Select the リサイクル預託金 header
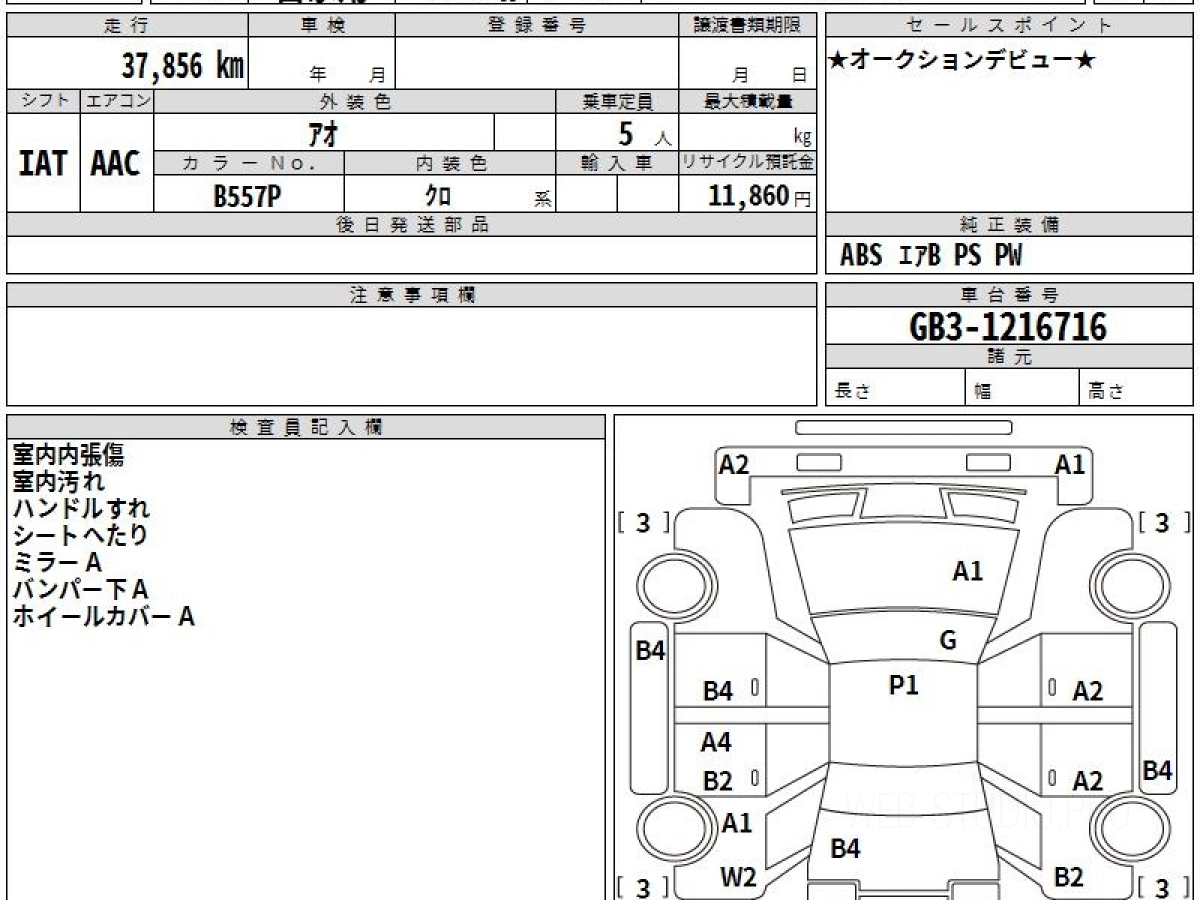This screenshot has height=900, width=1200. pyautogui.click(x=748, y=164)
